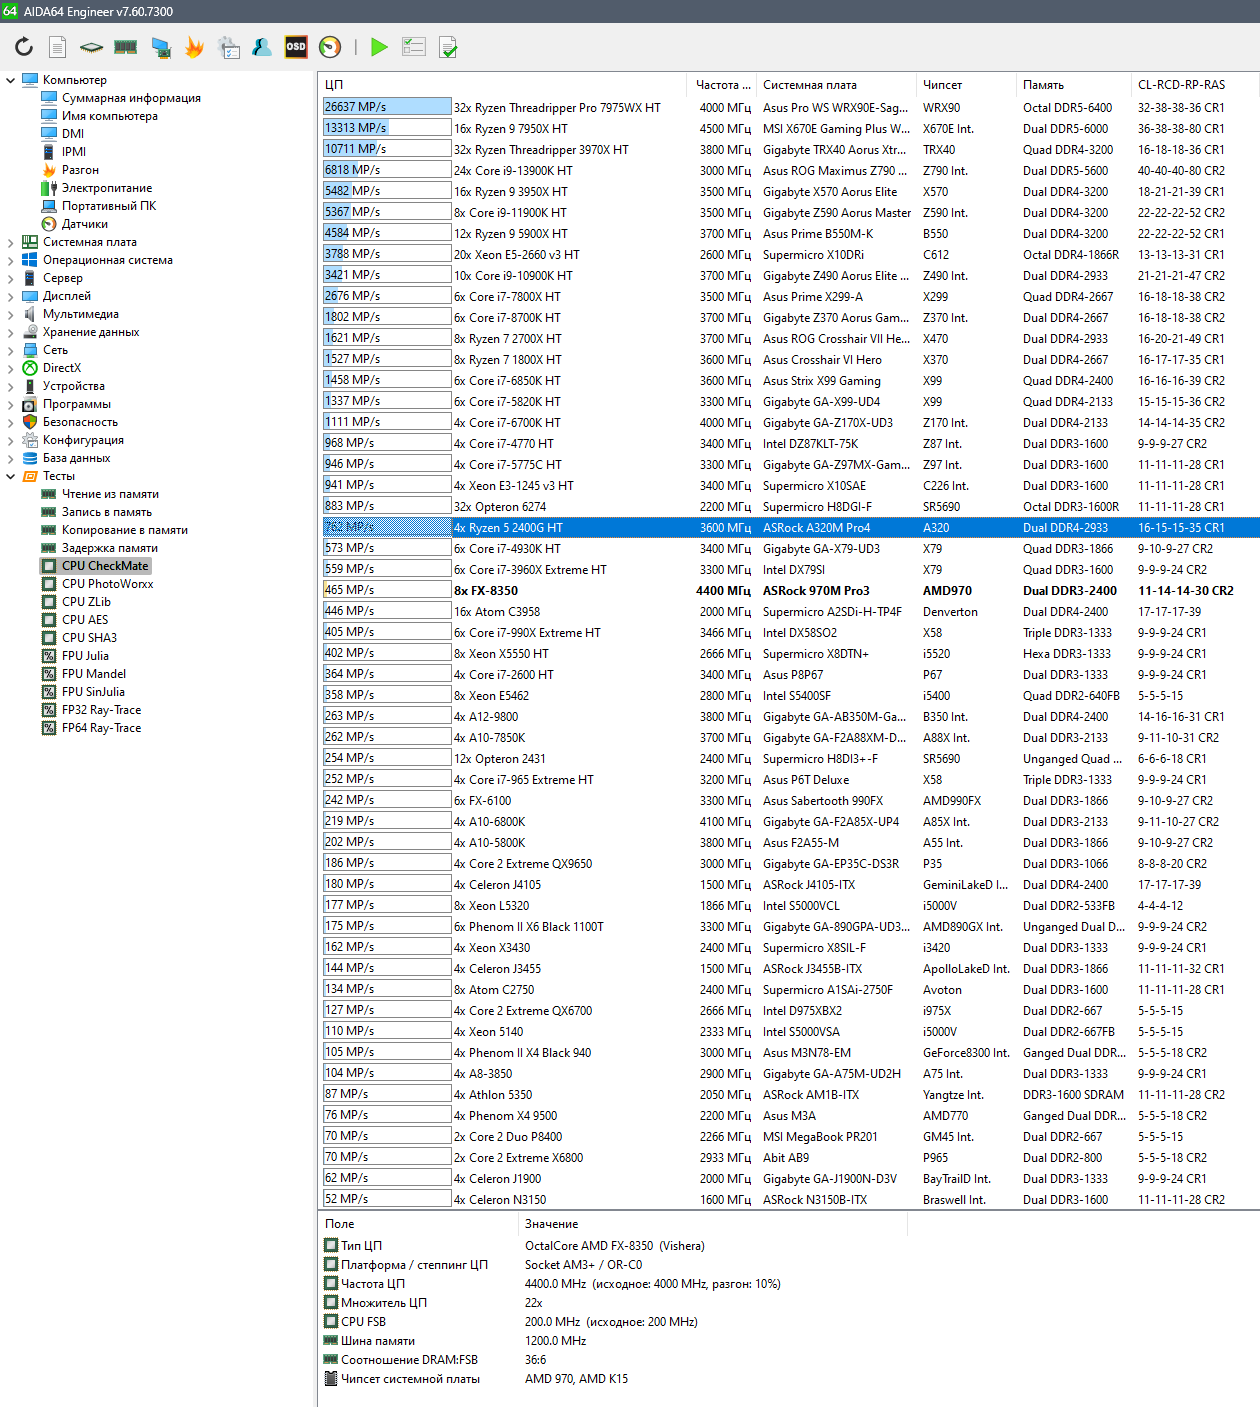Select the 8x FX-8350 result row
The height and width of the screenshot is (1407, 1260).
tap(788, 591)
